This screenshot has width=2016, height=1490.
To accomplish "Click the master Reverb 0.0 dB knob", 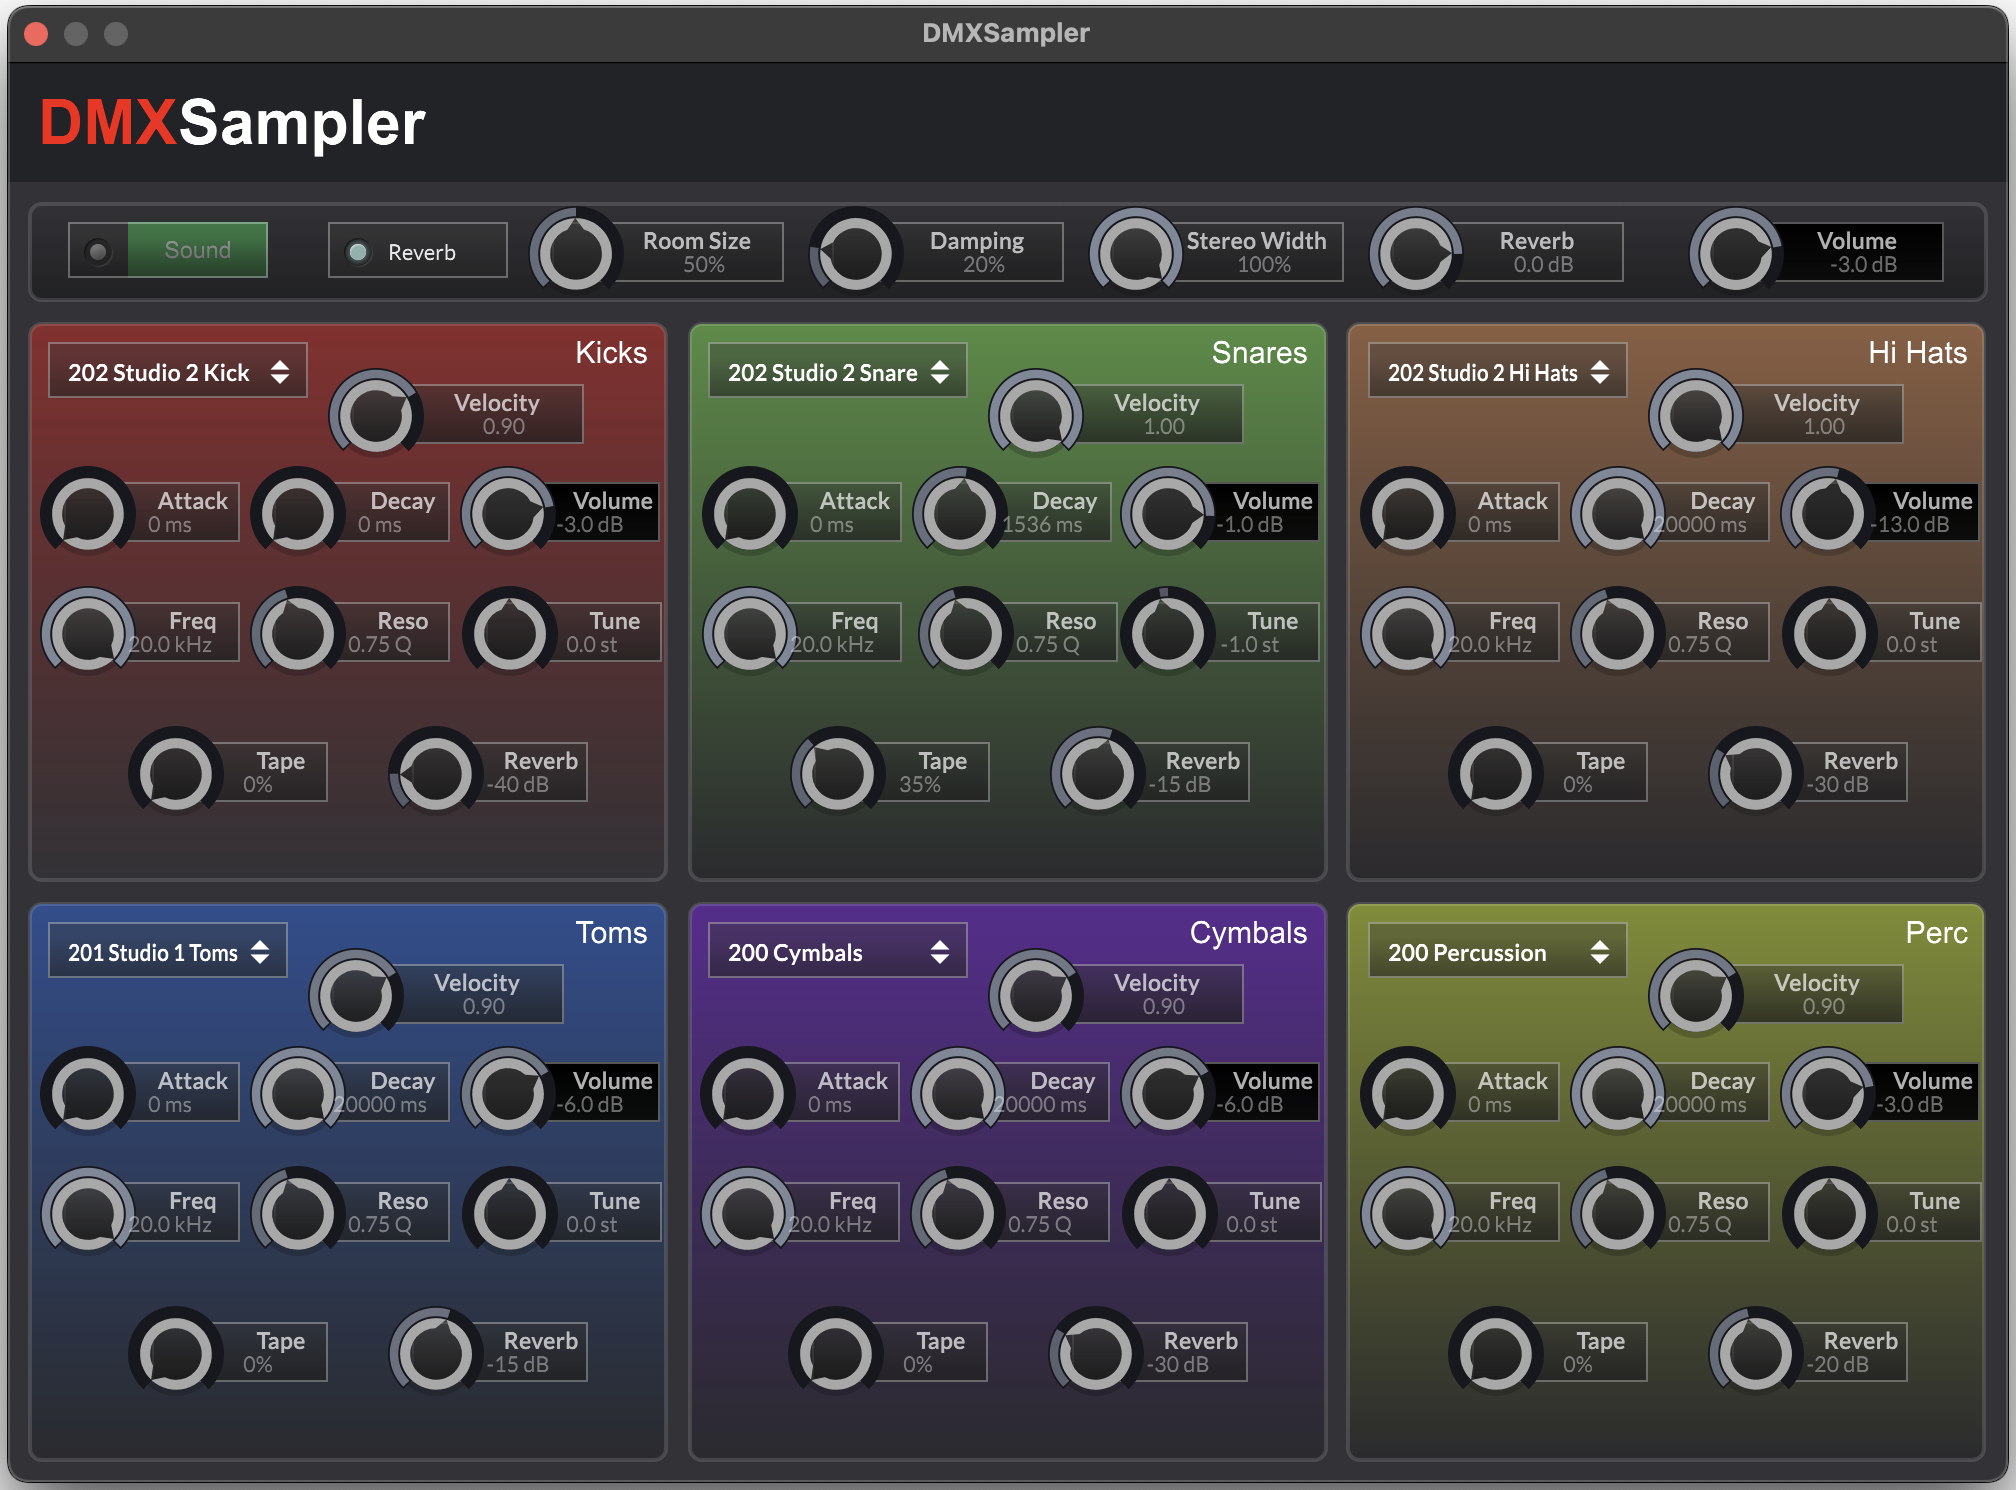I will pyautogui.click(x=1416, y=252).
